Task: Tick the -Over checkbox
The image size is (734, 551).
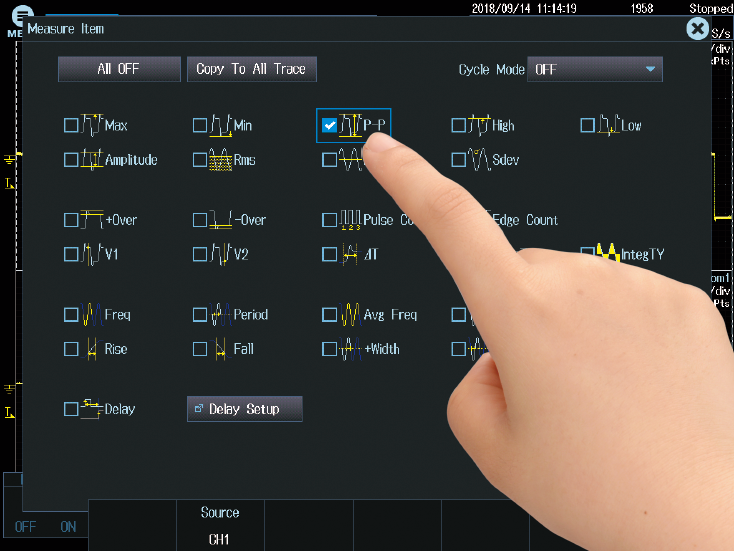Action: coord(200,220)
